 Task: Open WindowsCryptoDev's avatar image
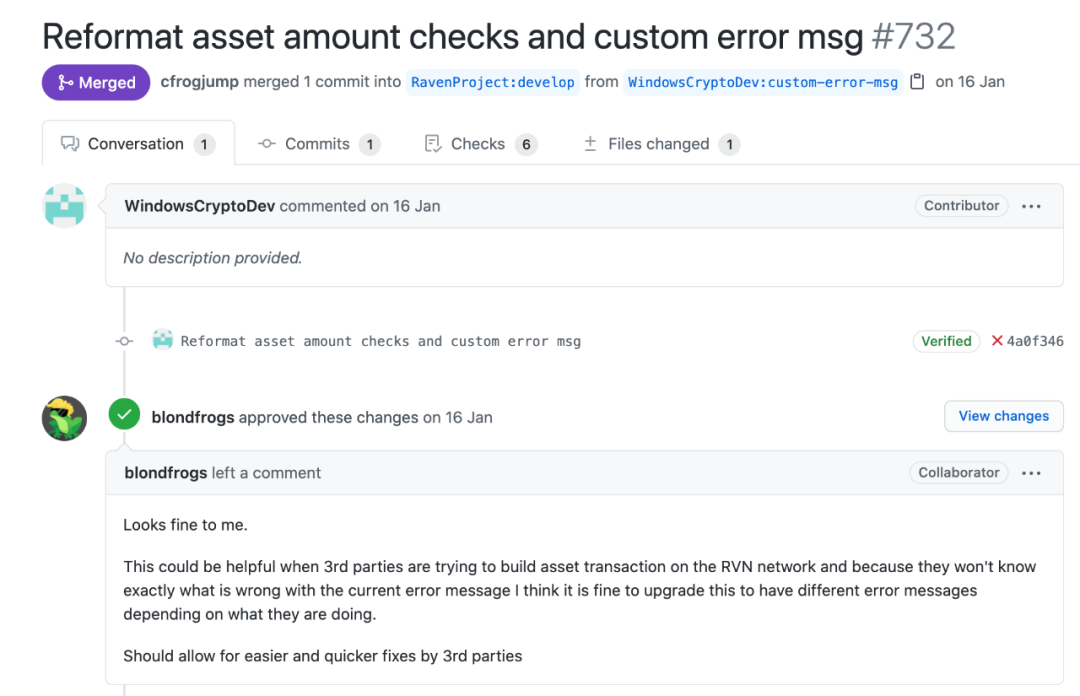pyautogui.click(x=64, y=205)
